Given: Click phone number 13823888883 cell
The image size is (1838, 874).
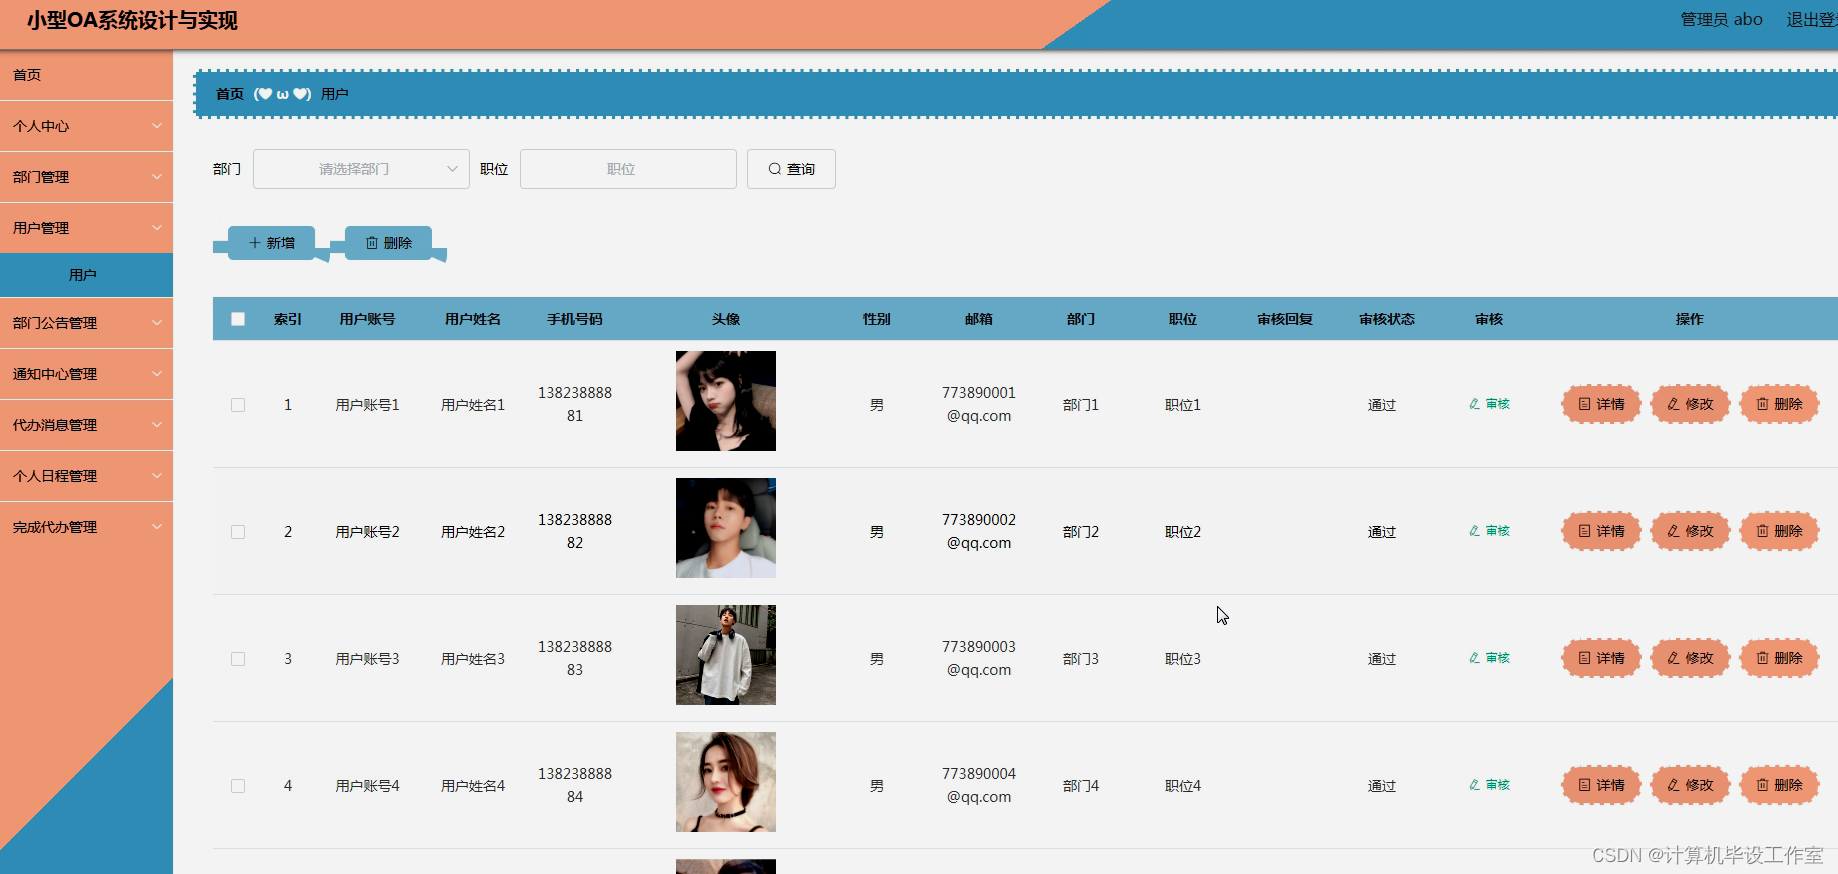Looking at the screenshot, I should (x=575, y=658).
